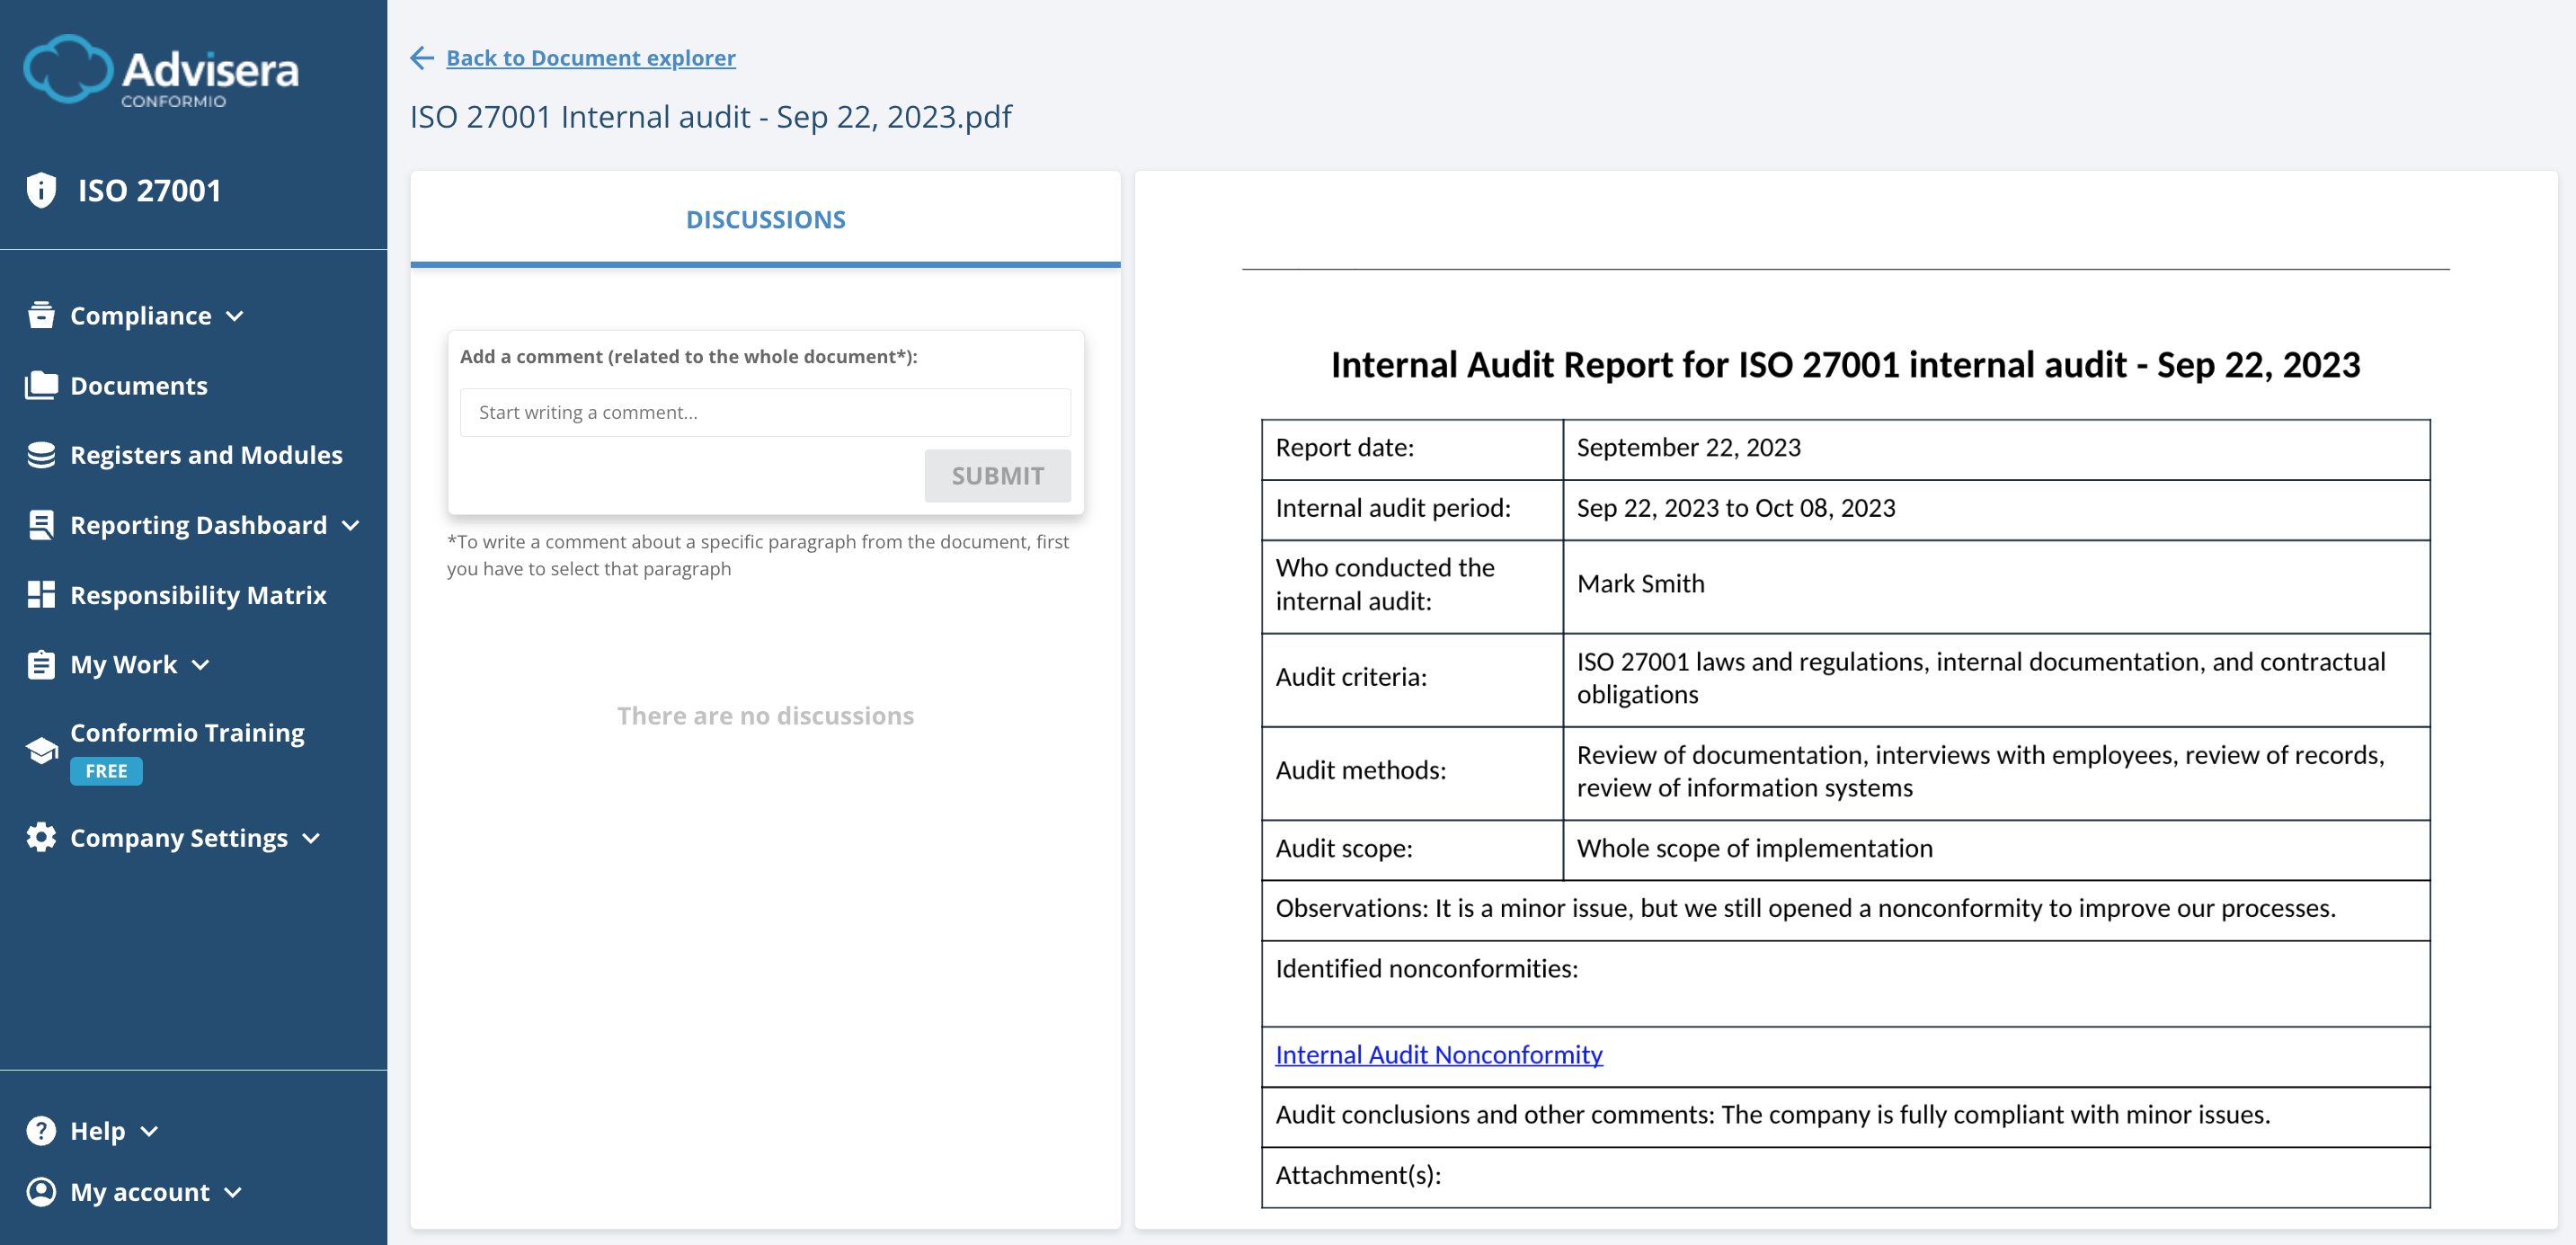Select the Conformio Training graduation cap icon
Screen dimensions: 2576x1245
(41, 750)
